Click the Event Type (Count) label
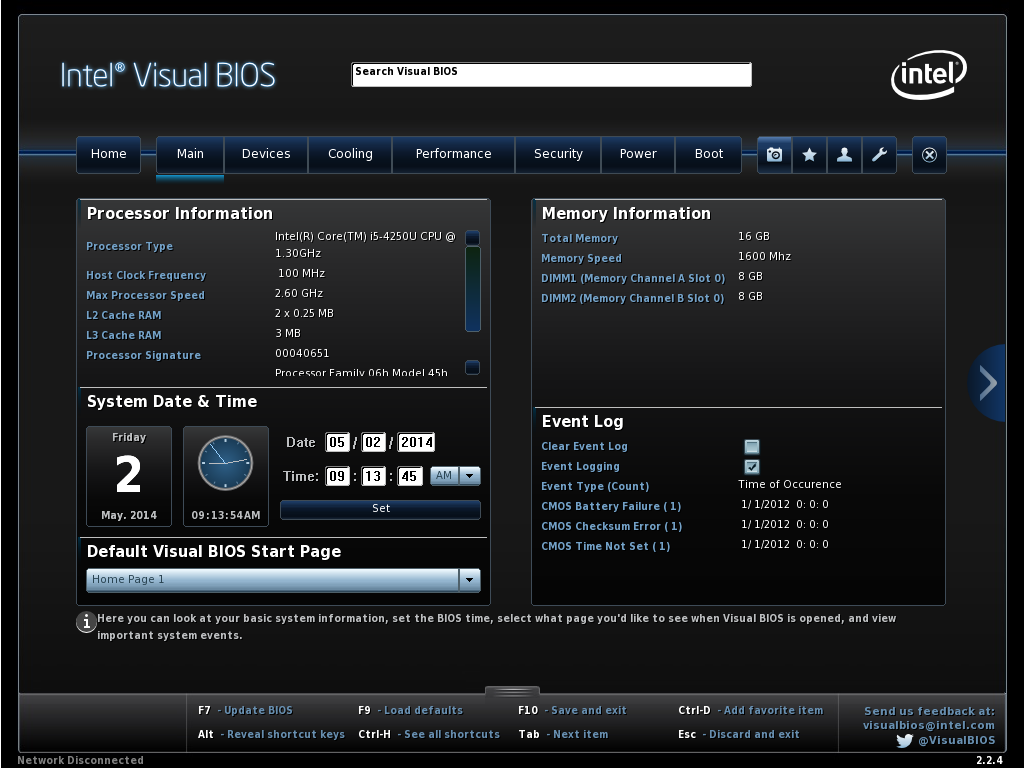 (x=596, y=487)
